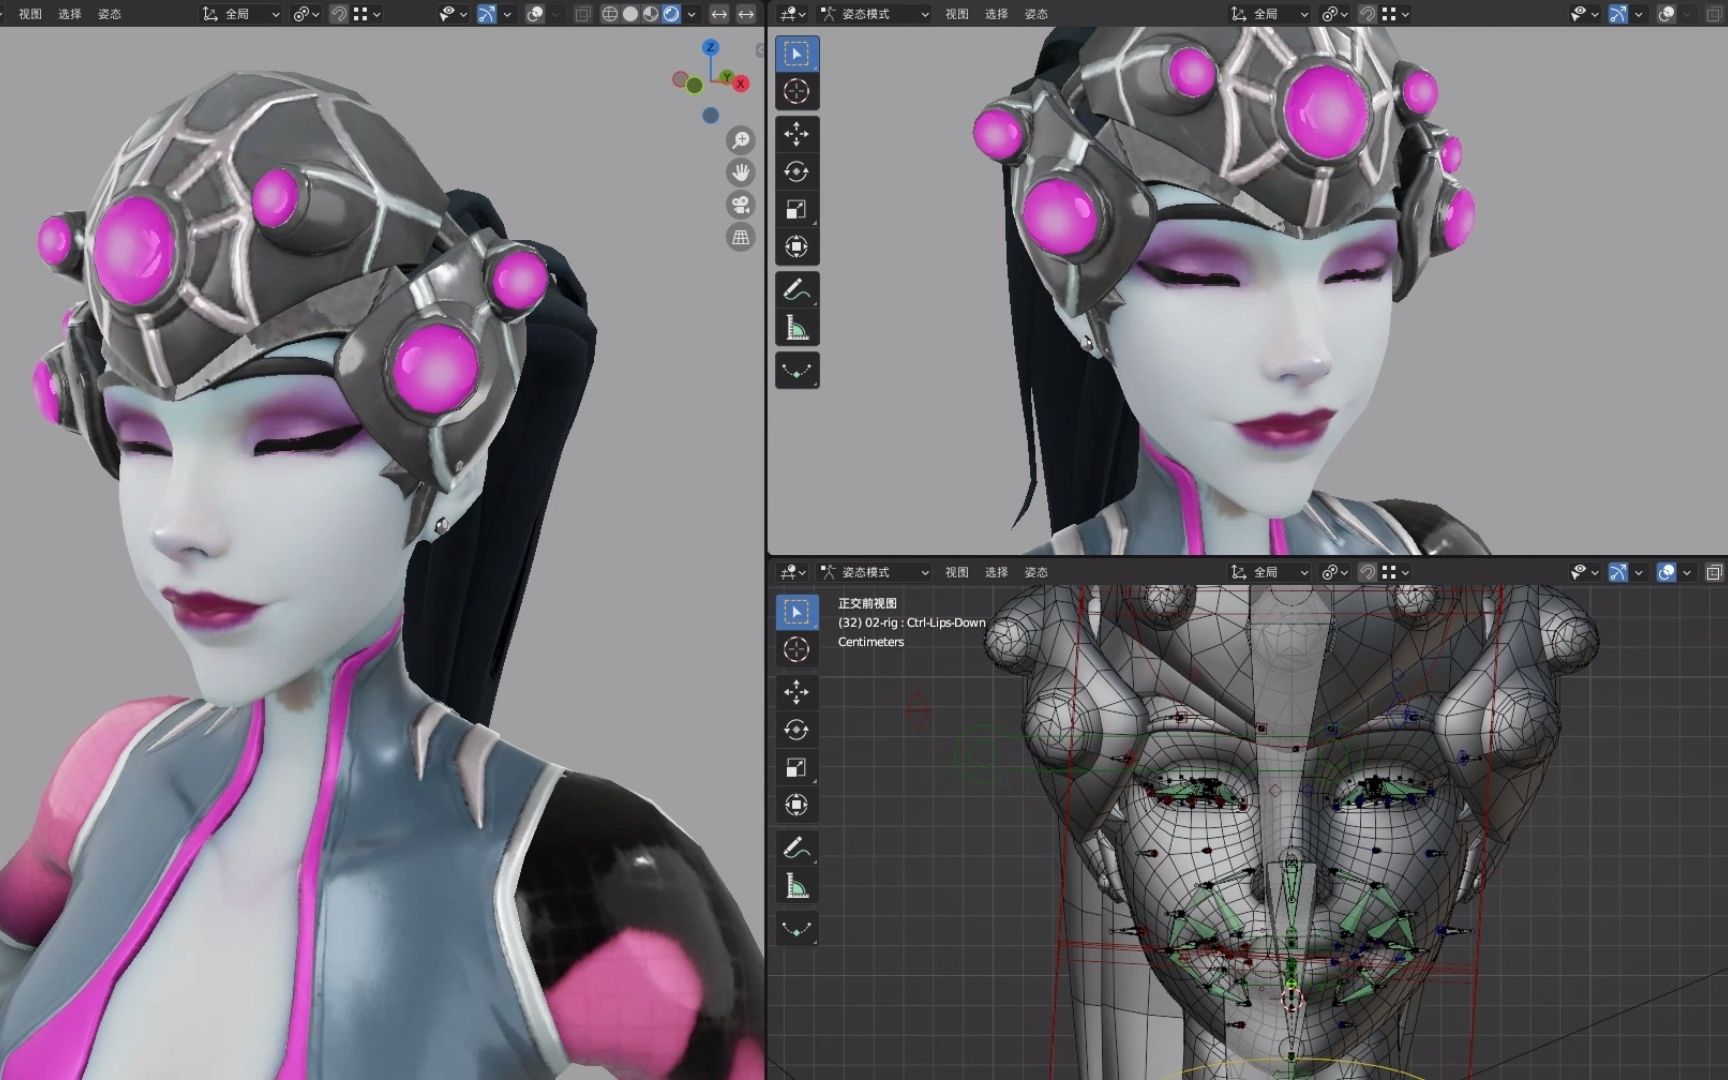
Task: Open 选择 menu in left viewport header
Action: 70,14
